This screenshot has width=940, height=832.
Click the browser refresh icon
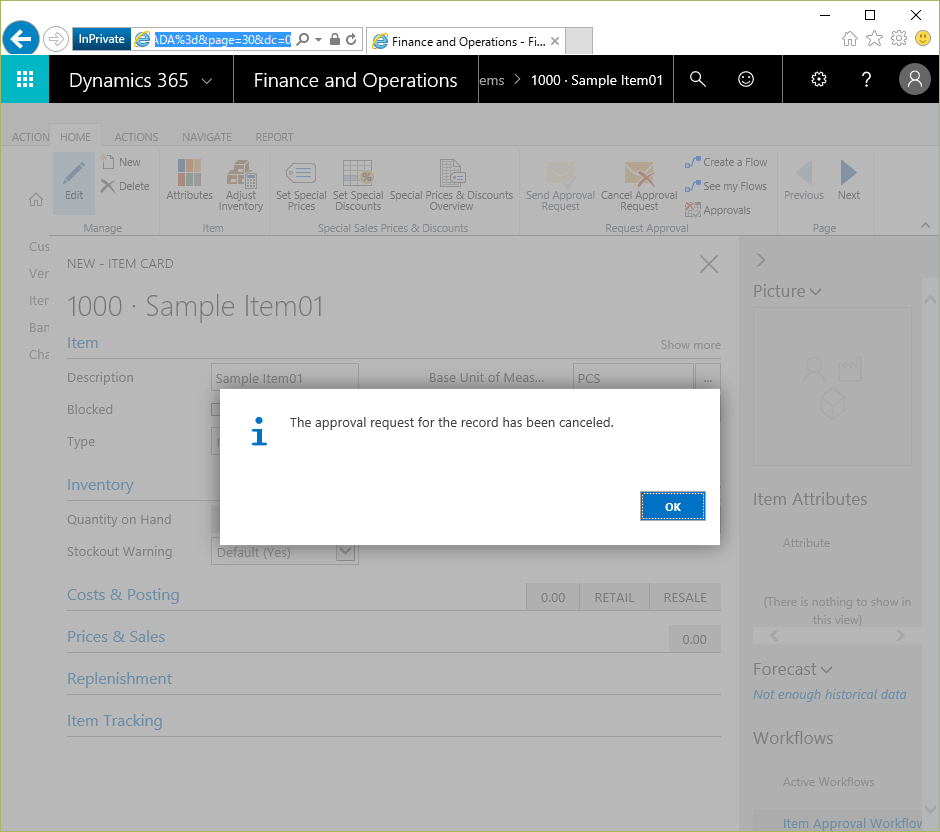351,40
